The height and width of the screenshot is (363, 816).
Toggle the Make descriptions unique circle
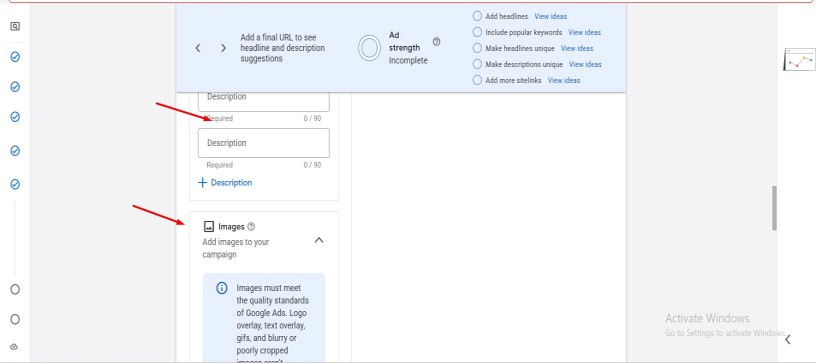(477, 64)
